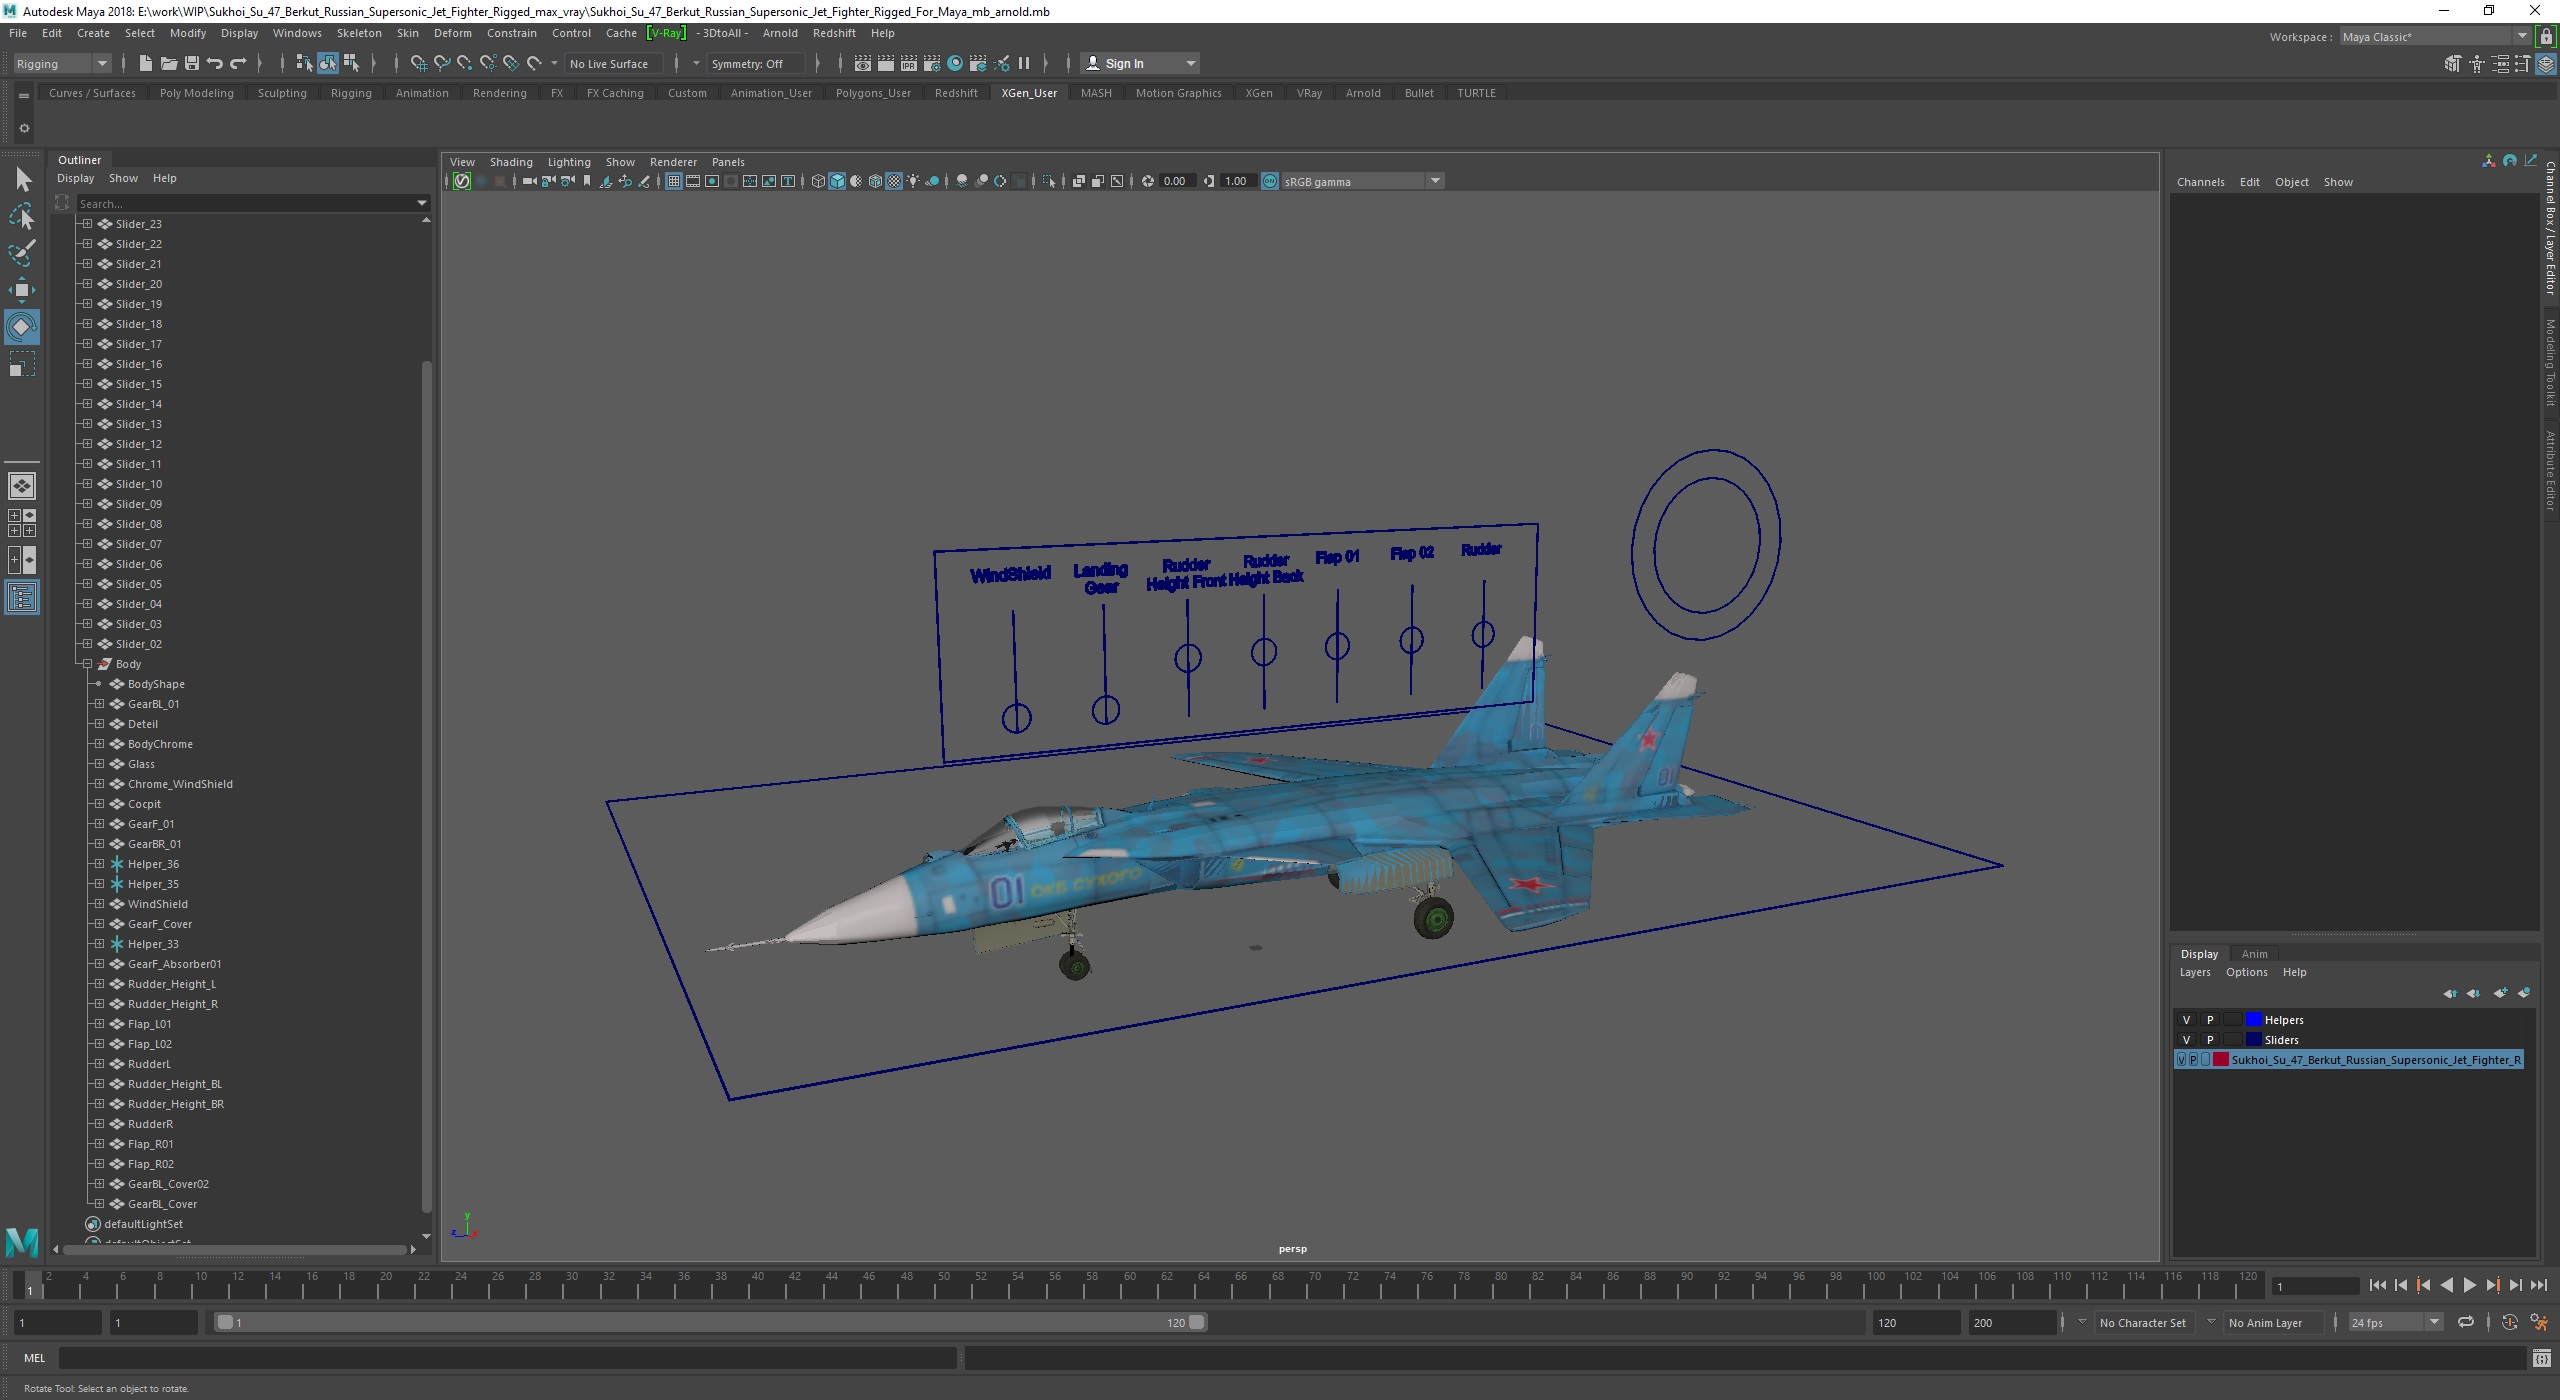
Task: Activate the Move tool in toolbox
Action: click(22, 290)
